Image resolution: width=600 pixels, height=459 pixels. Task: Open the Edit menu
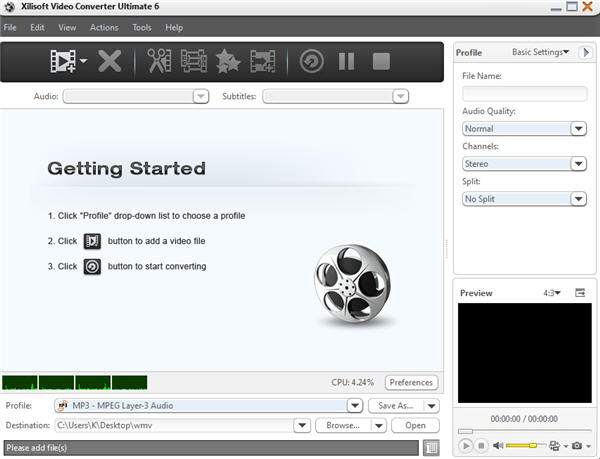click(x=37, y=28)
